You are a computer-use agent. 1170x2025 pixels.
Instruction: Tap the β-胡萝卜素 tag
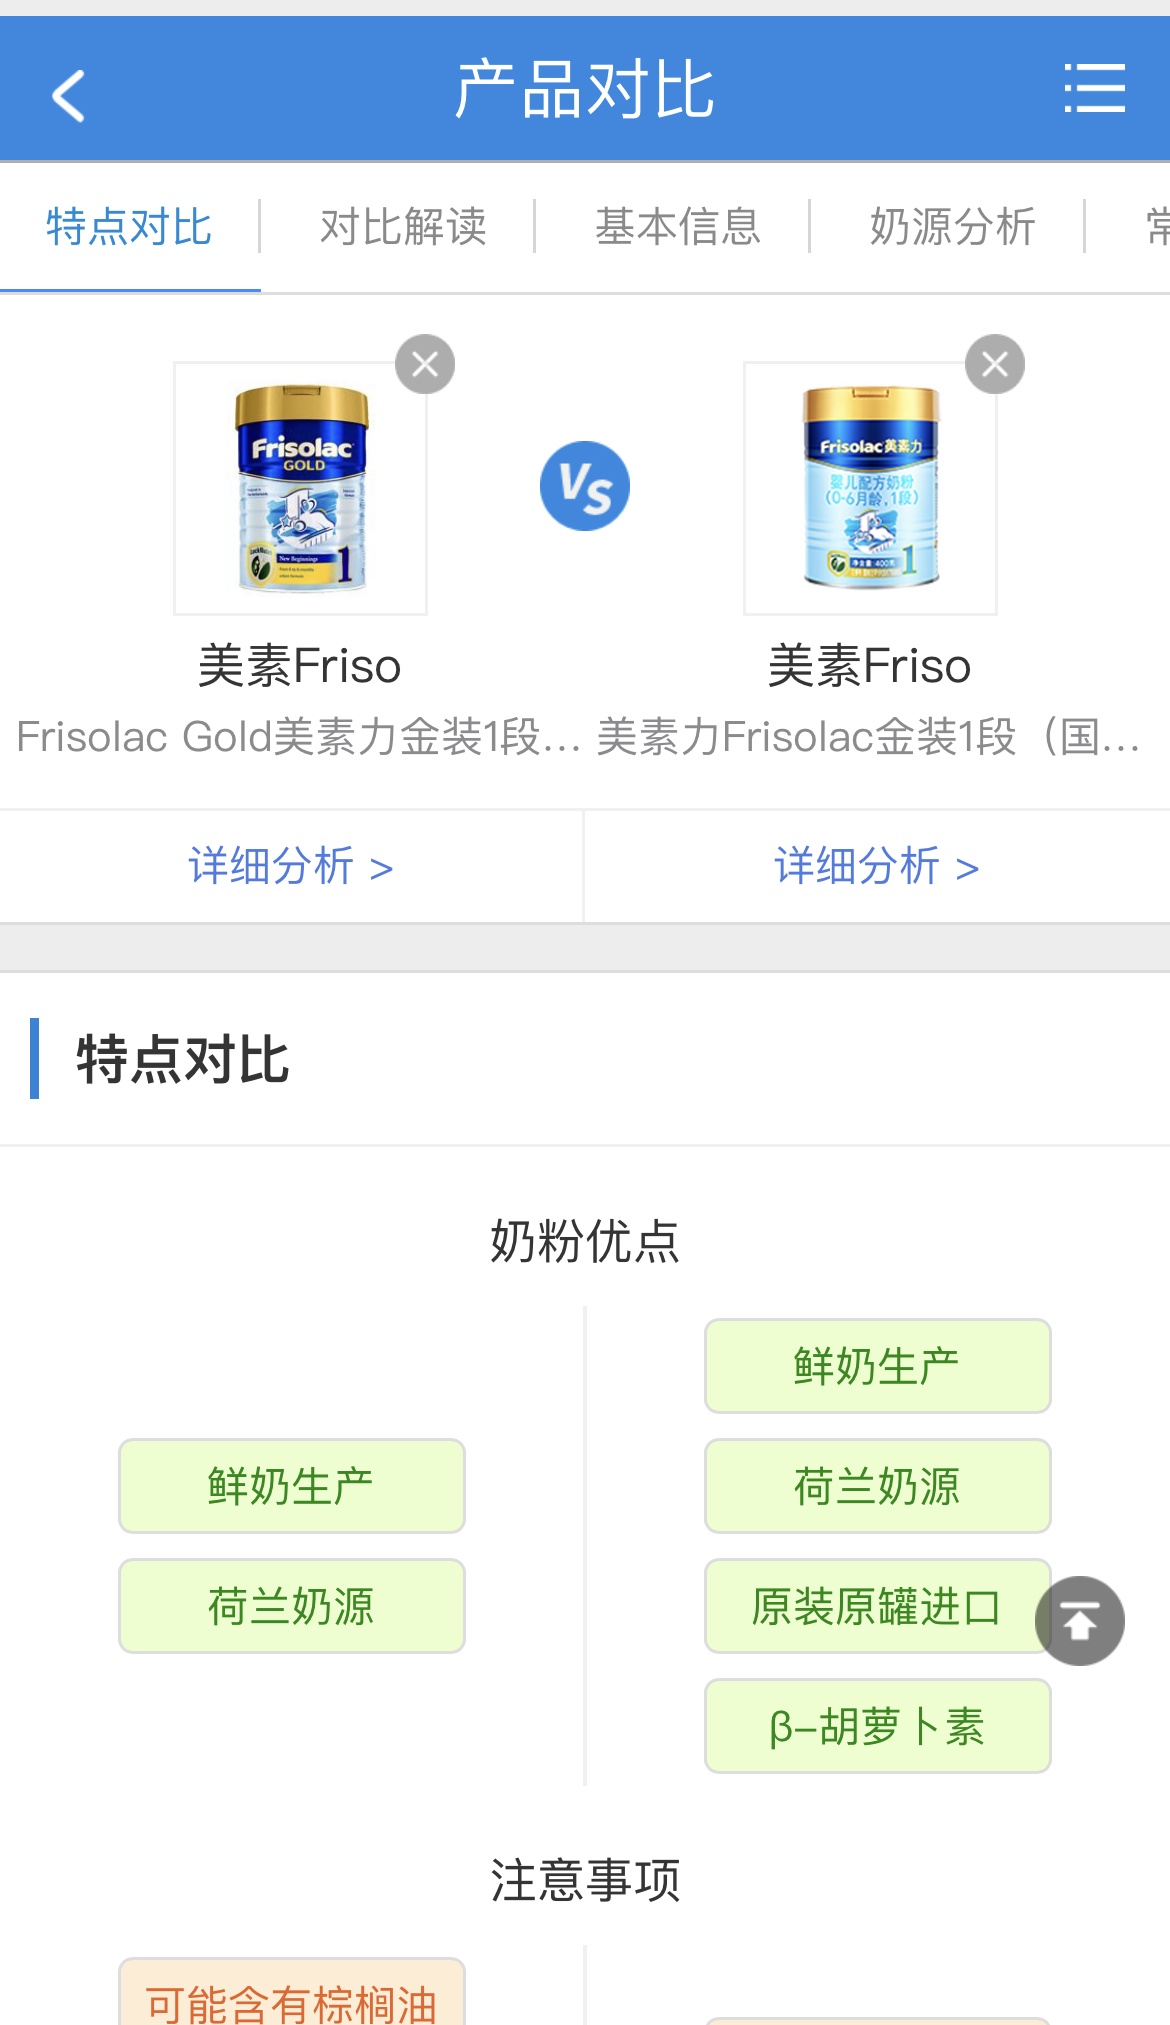[877, 1726]
